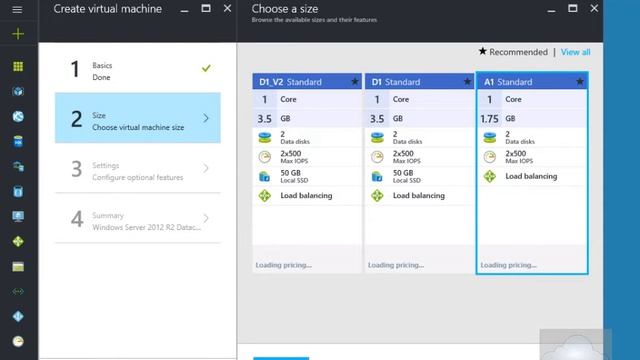Click 'Loading pricing...' in D1 card

click(x=396, y=265)
